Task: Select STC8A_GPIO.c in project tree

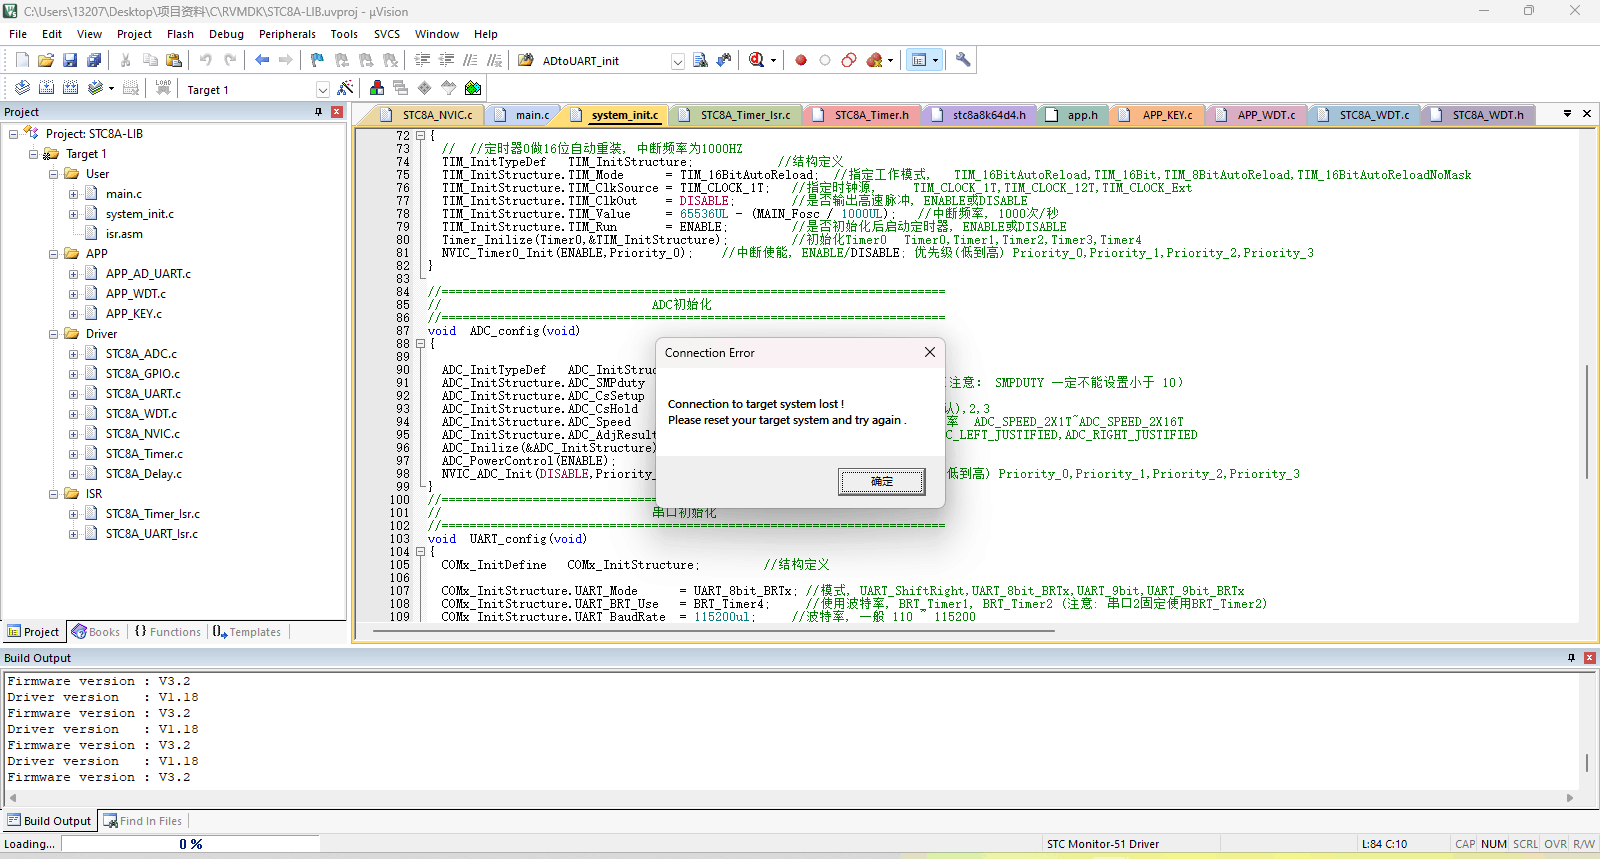Action: tap(143, 374)
